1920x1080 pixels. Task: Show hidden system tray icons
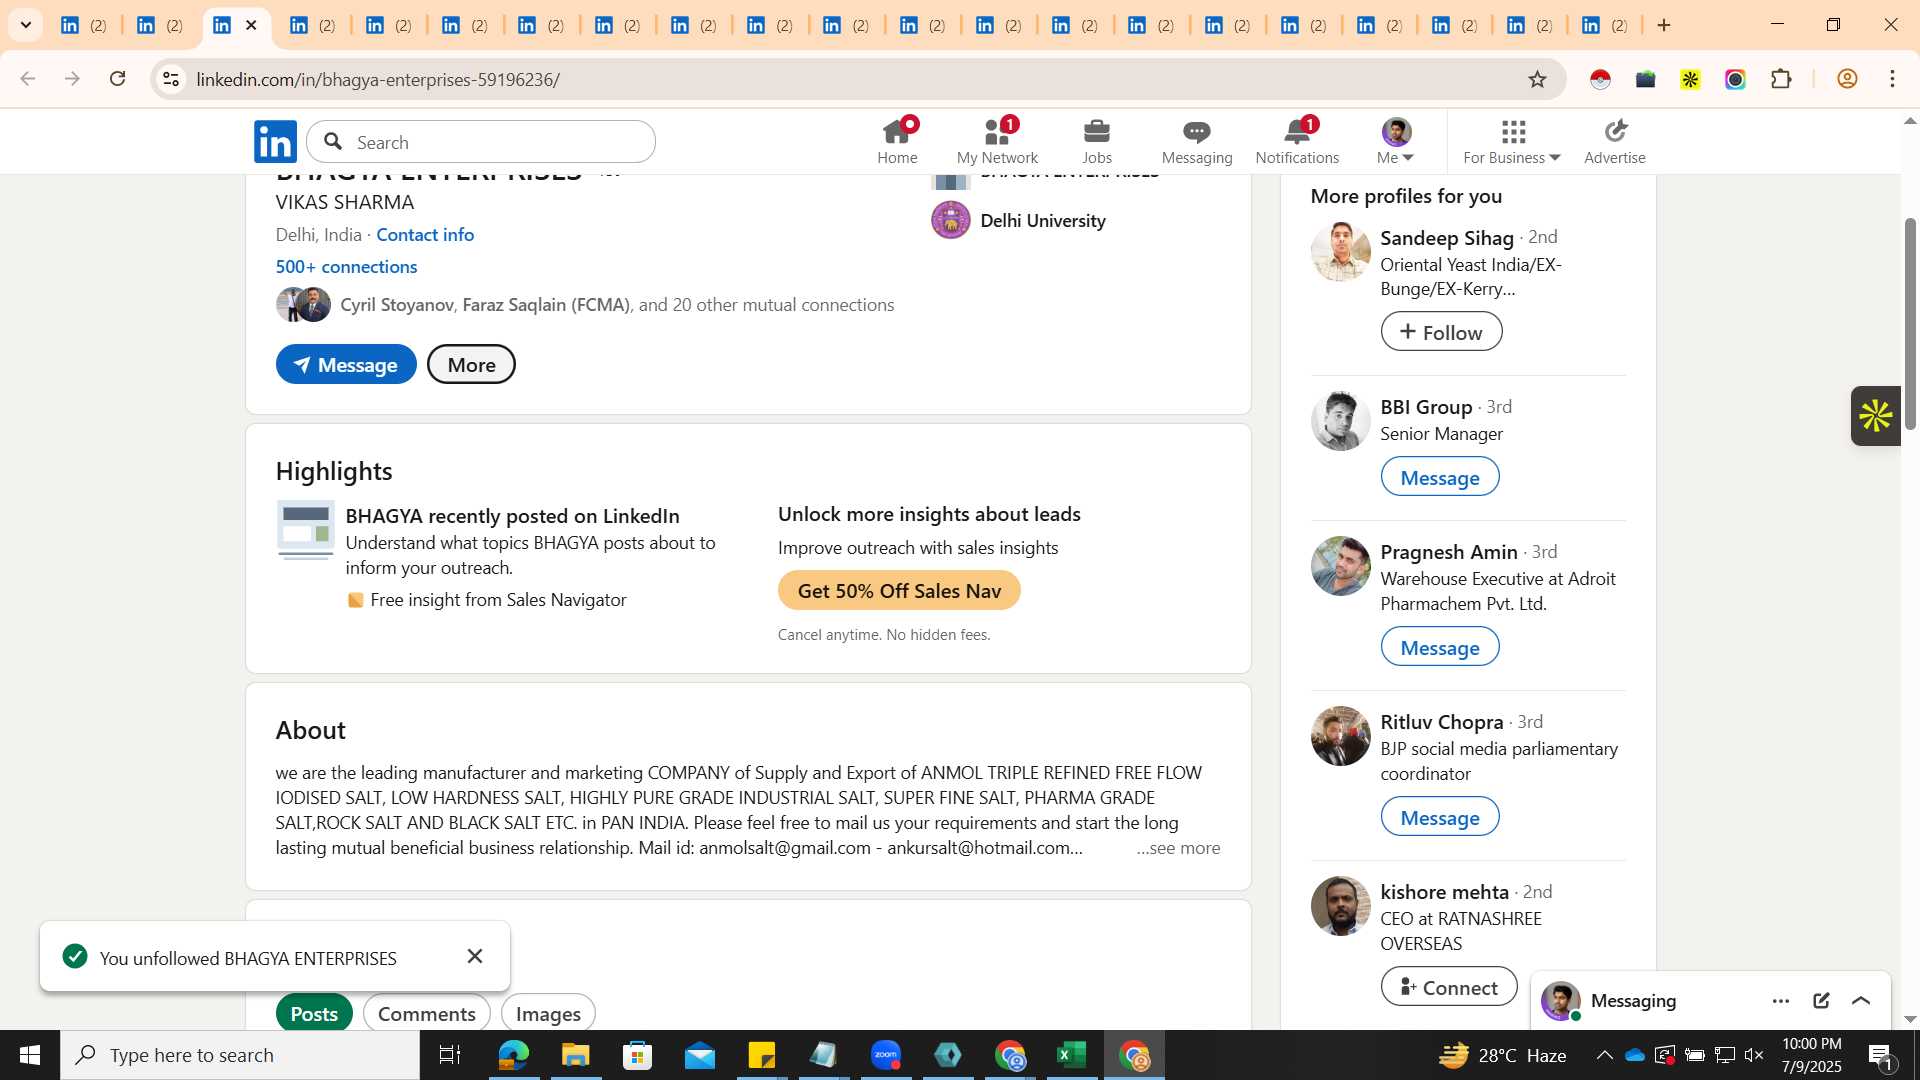click(x=1604, y=1055)
